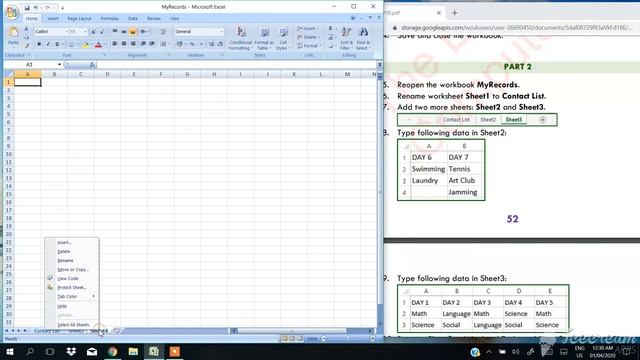Click the insert function fx icon
This screenshot has width=640, height=360.
[92, 64]
